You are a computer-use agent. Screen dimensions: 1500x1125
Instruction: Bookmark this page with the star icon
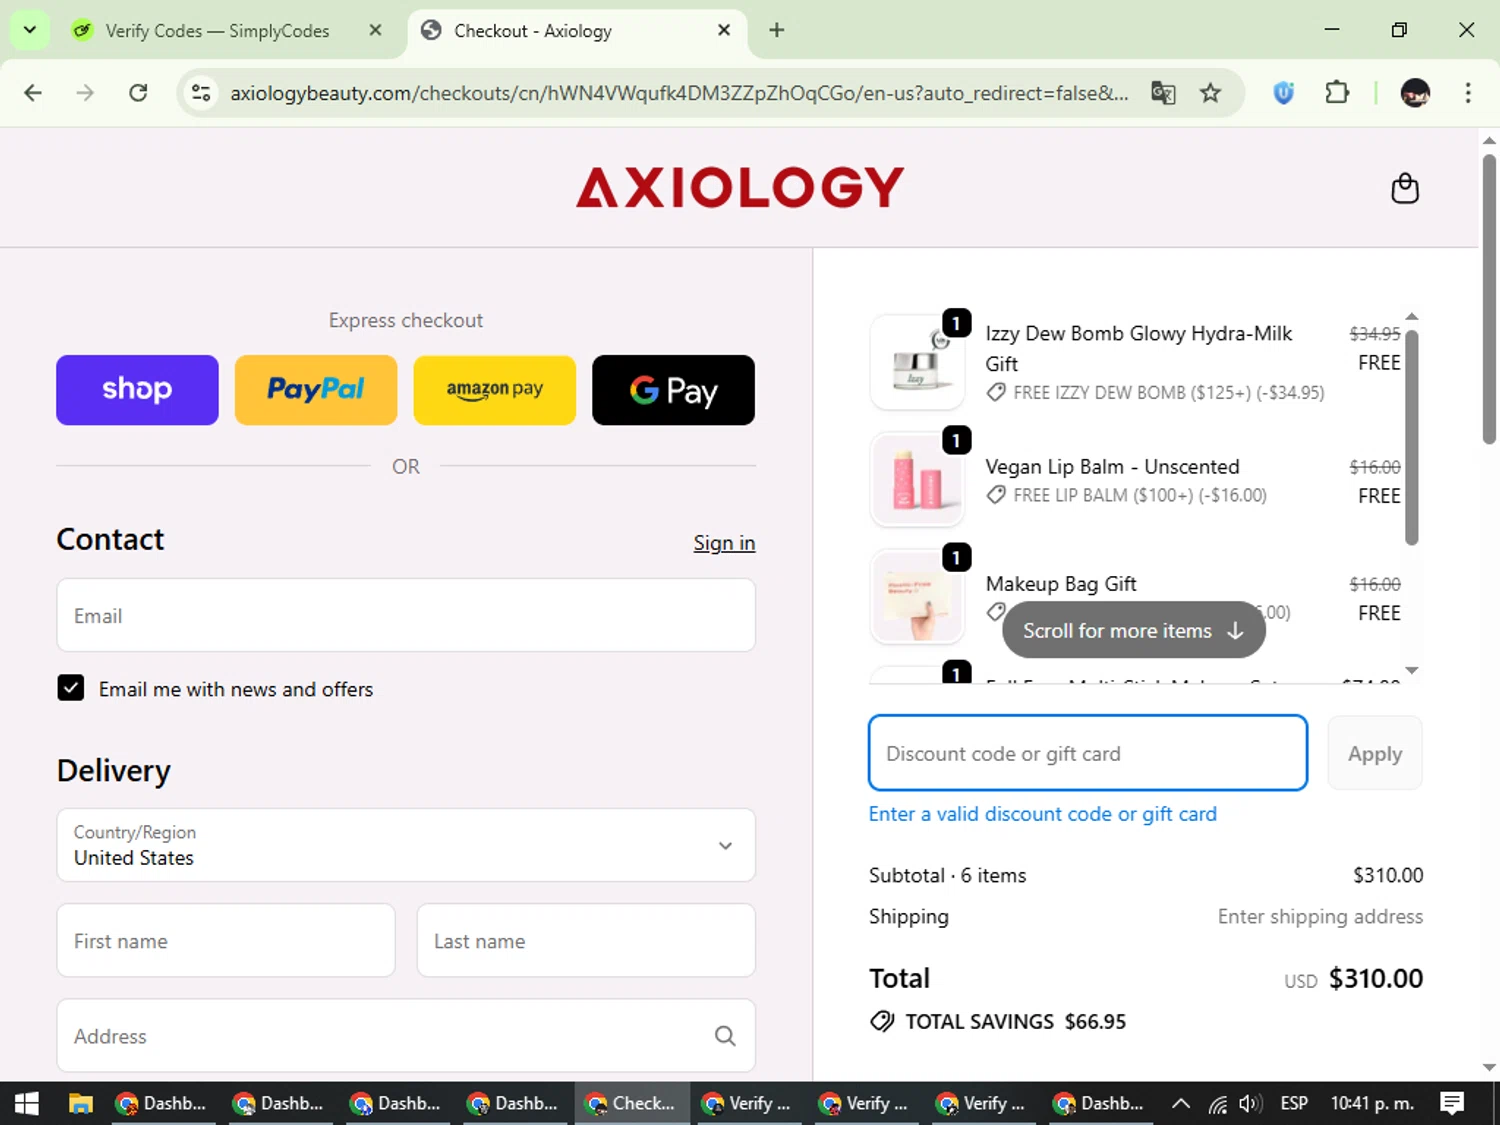tap(1210, 93)
